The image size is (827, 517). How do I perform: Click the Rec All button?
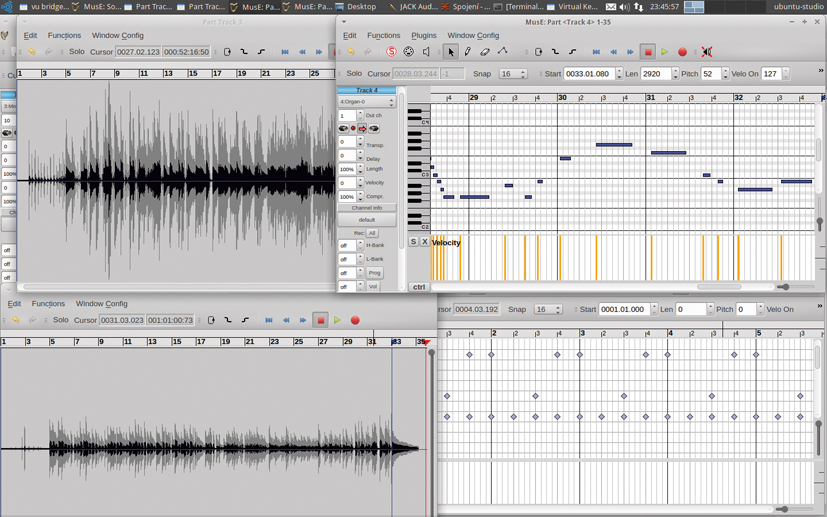pyautogui.click(x=372, y=233)
